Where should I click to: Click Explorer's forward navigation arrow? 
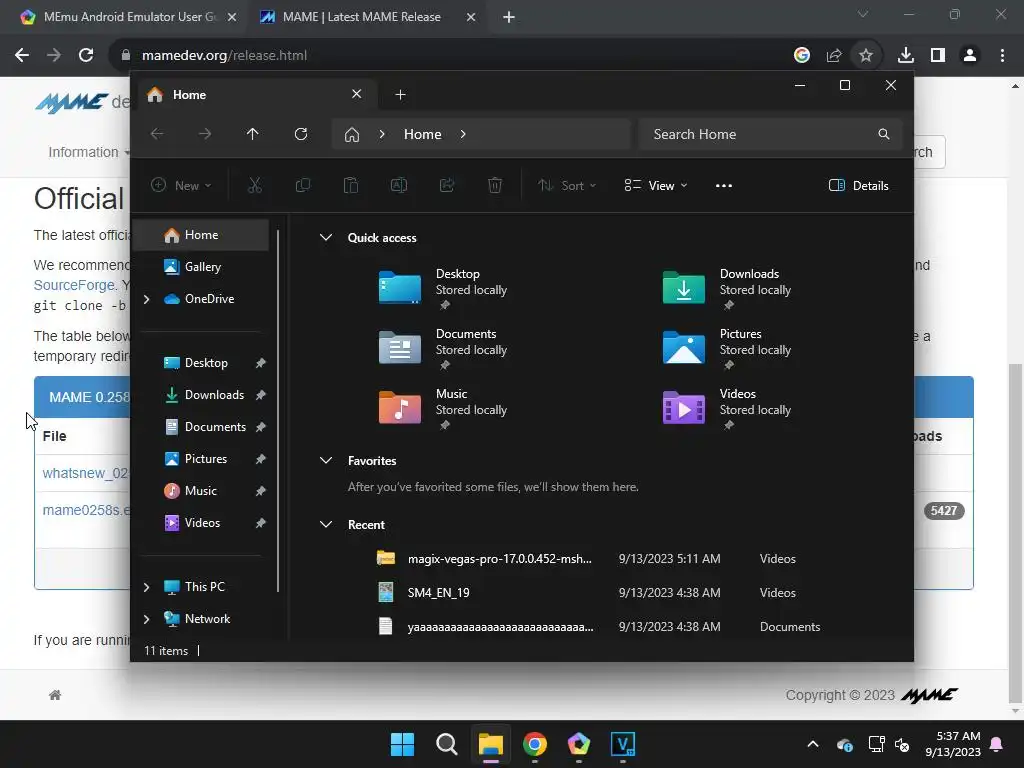click(x=205, y=134)
